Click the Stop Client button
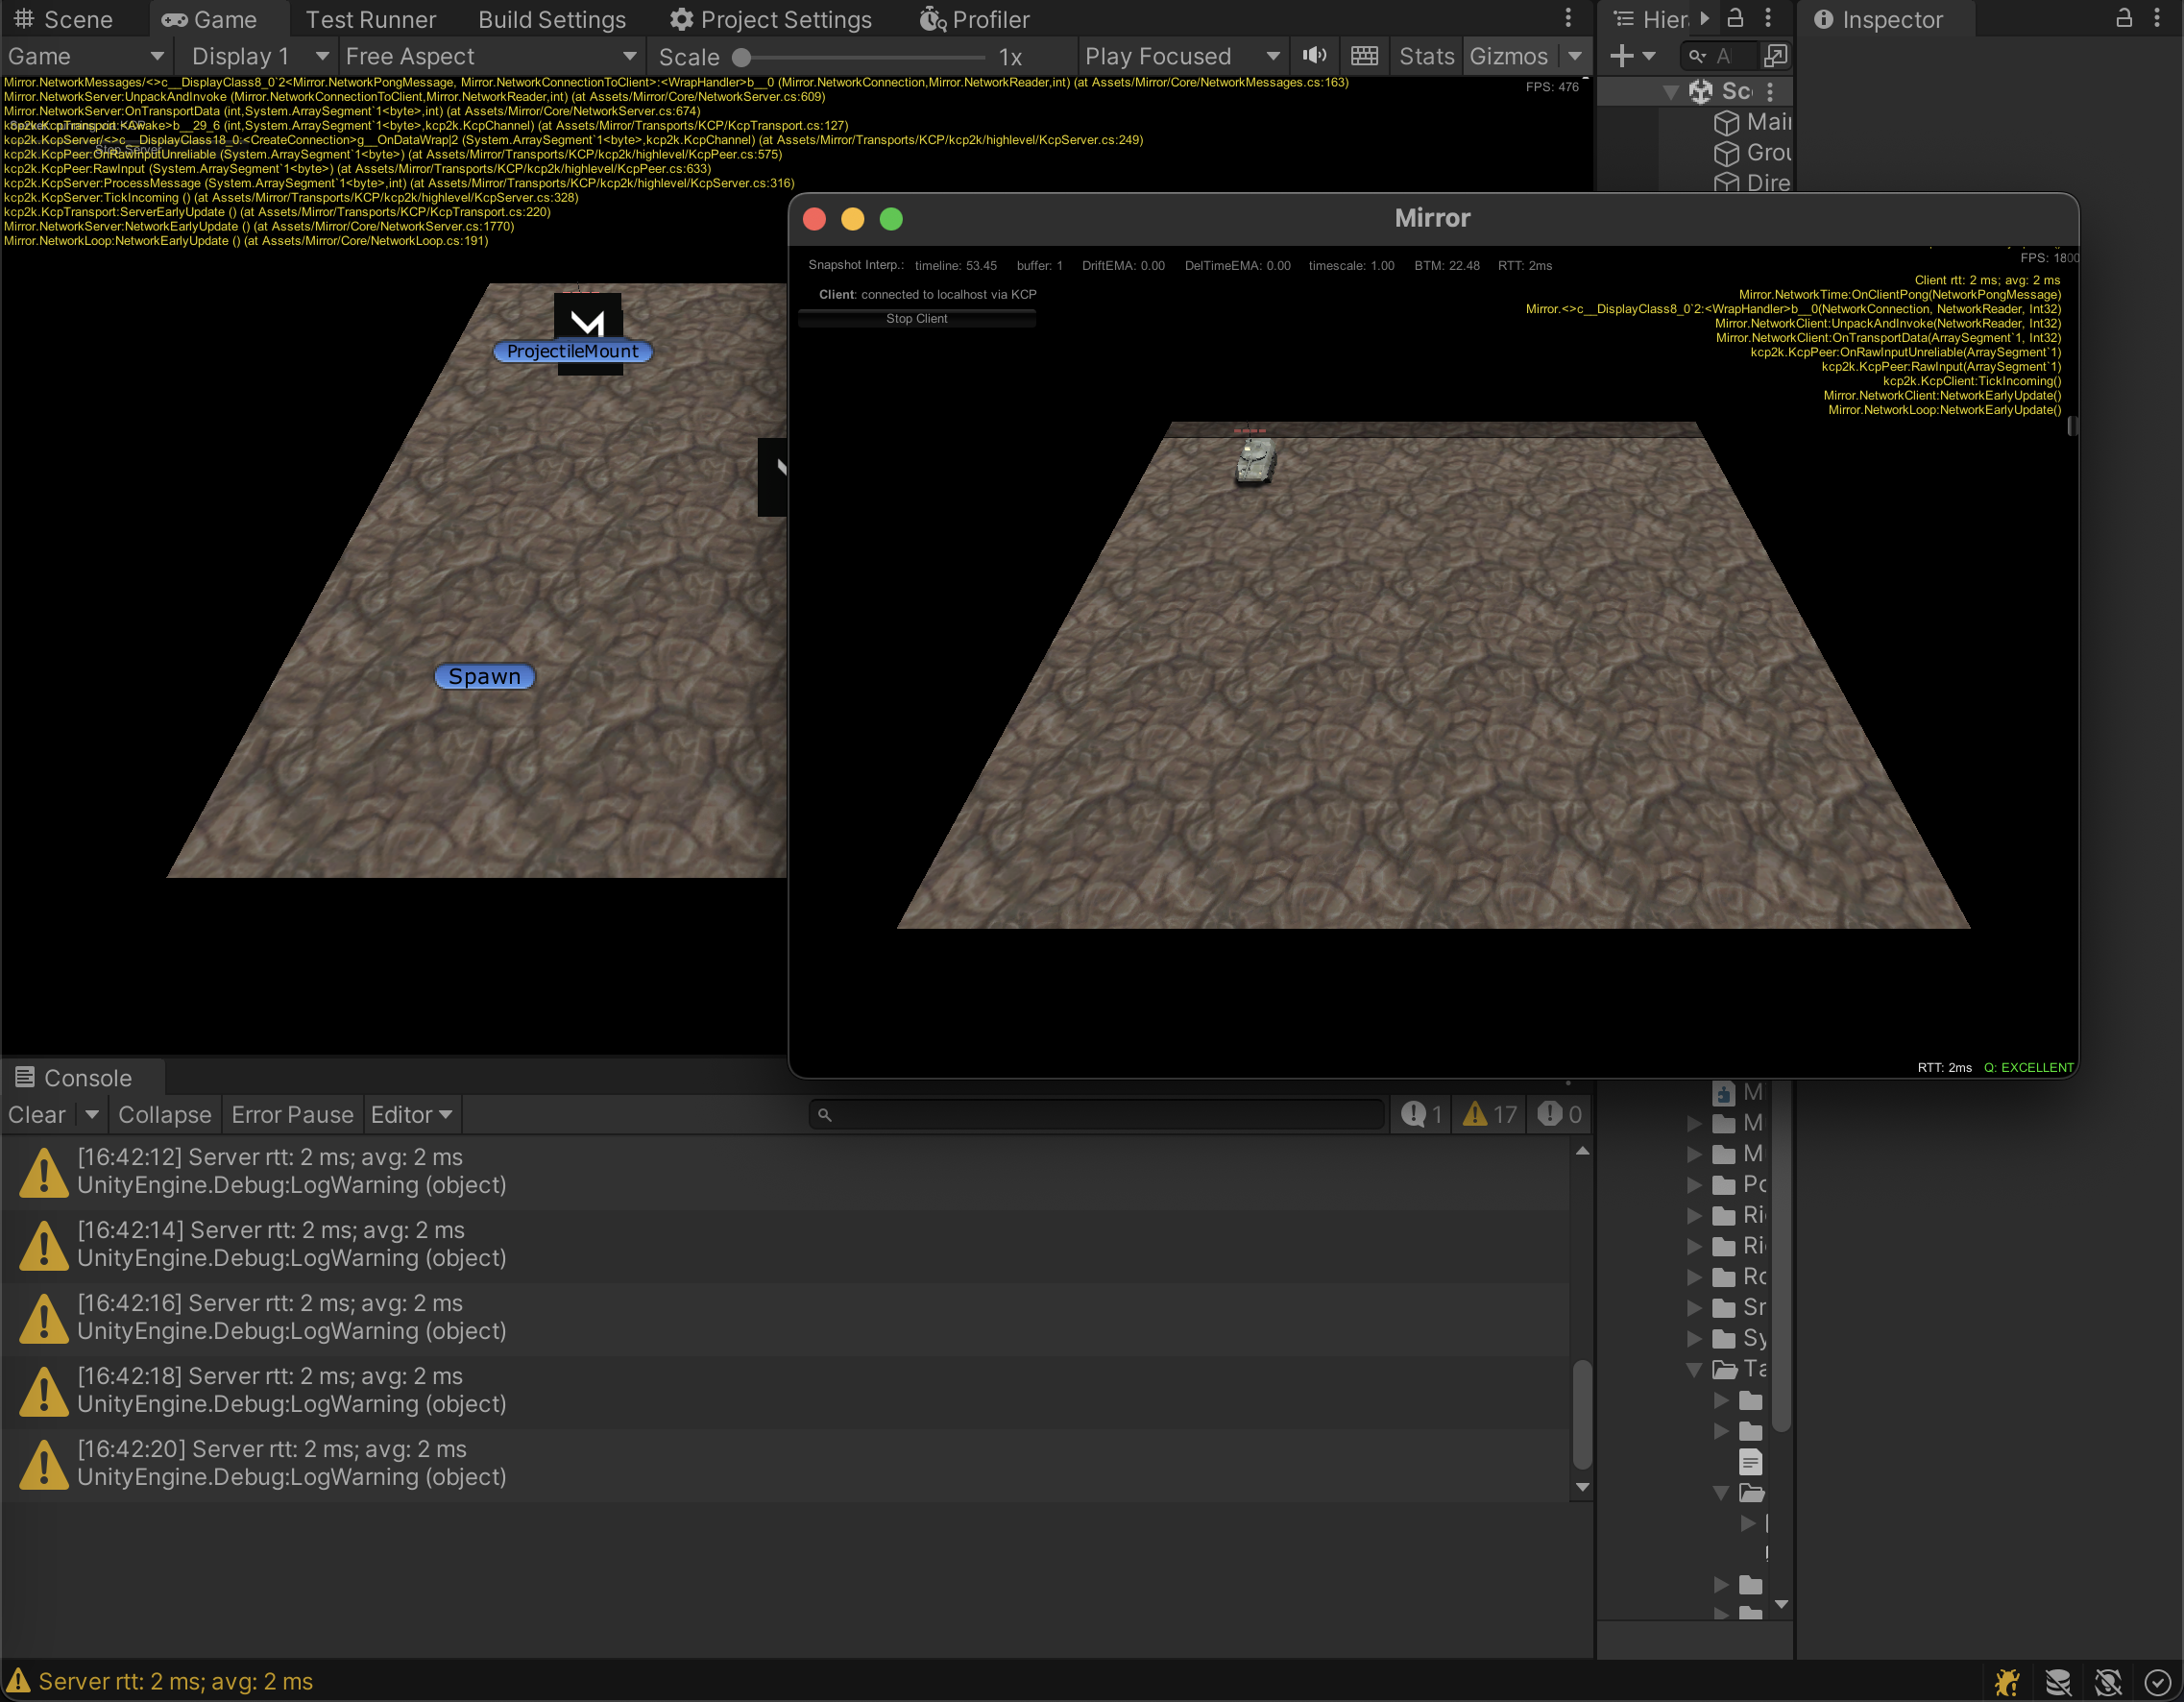 click(916, 319)
